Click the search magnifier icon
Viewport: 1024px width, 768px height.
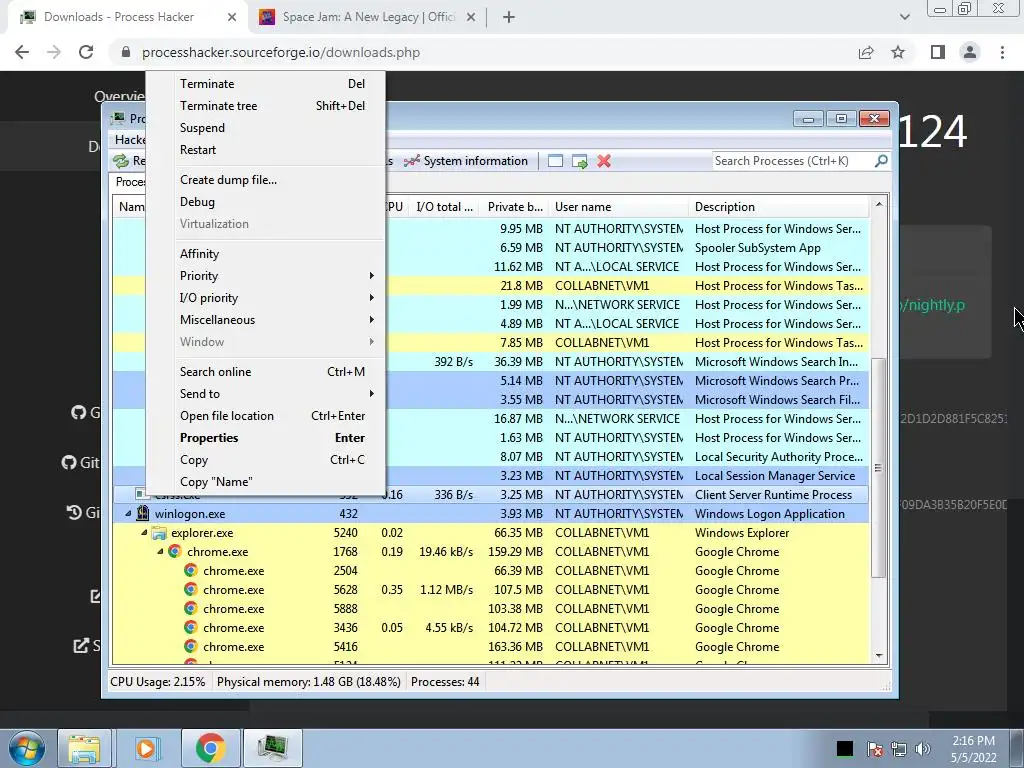pos(881,161)
